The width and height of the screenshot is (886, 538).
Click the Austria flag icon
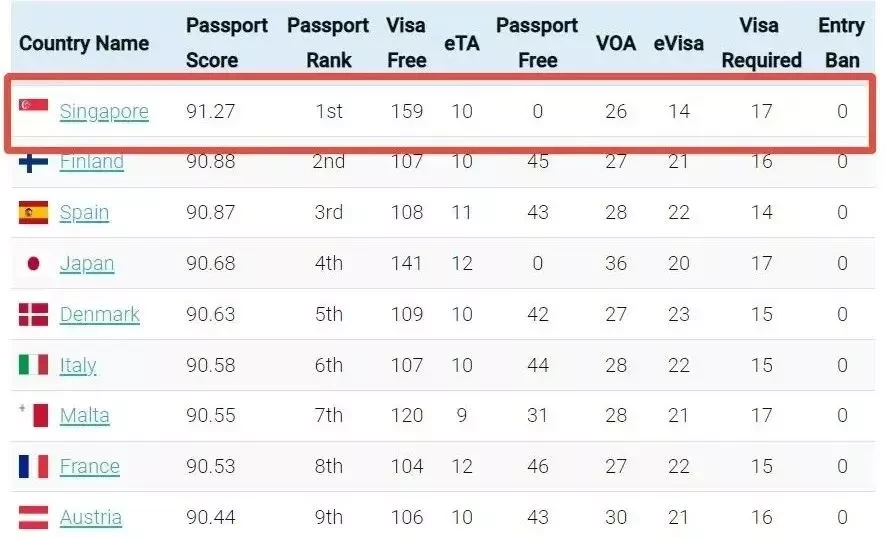[33, 517]
